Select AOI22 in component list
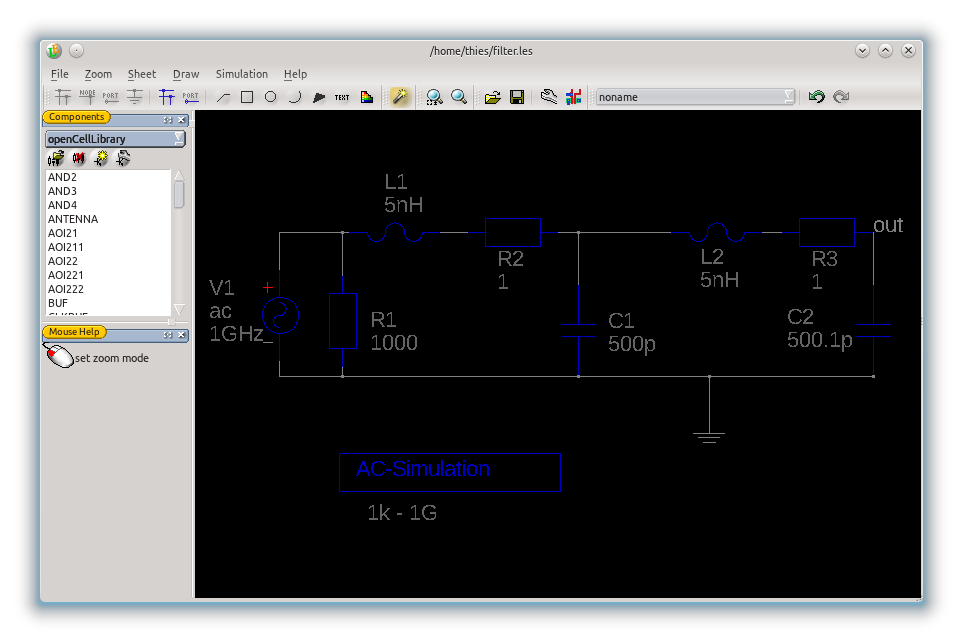 pyautogui.click(x=108, y=261)
